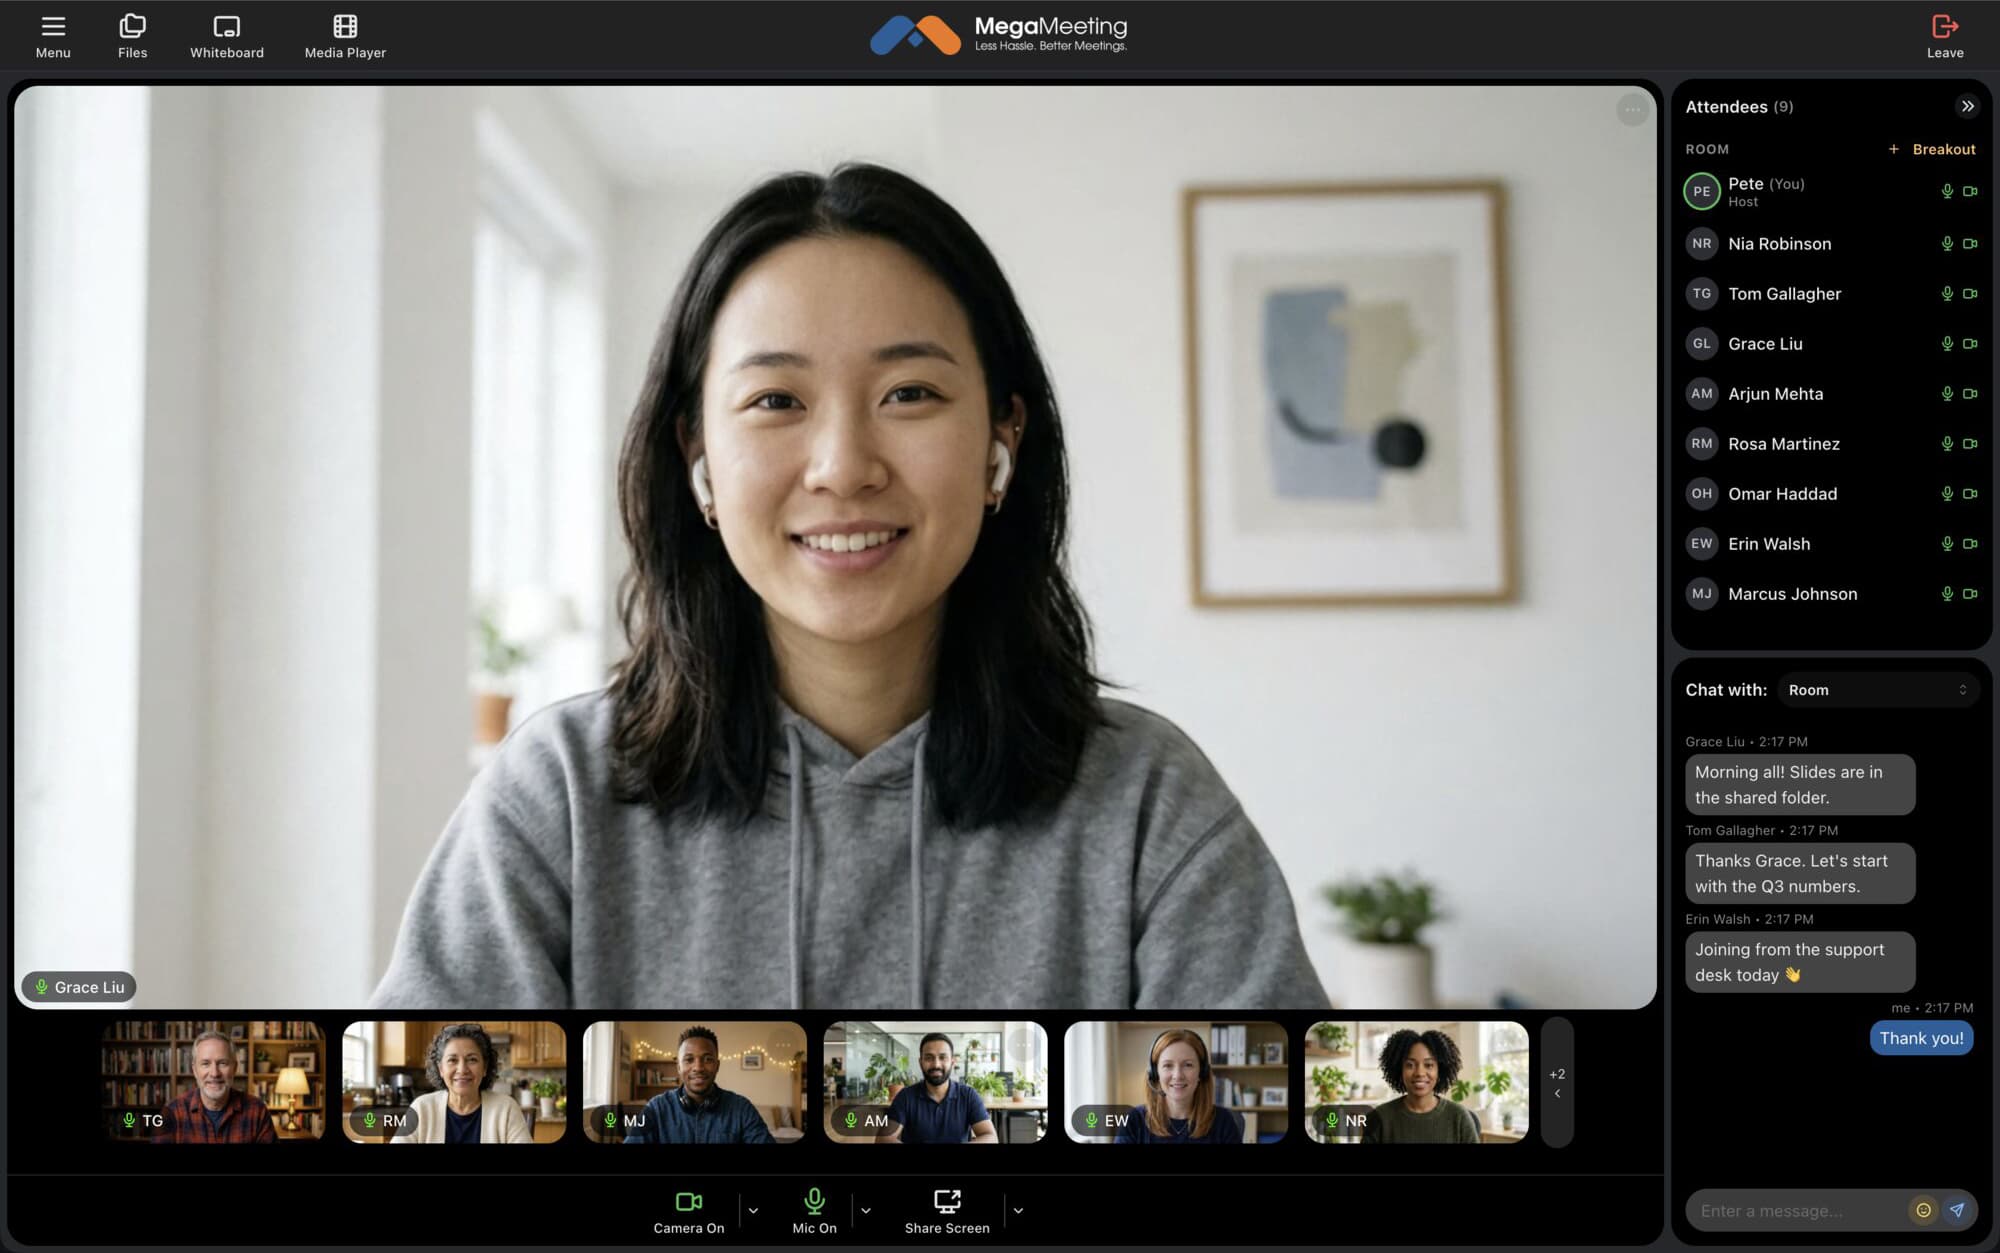Image resolution: width=2000 pixels, height=1253 pixels.
Task: Select Pete (You) in attendee list
Action: (1831, 191)
